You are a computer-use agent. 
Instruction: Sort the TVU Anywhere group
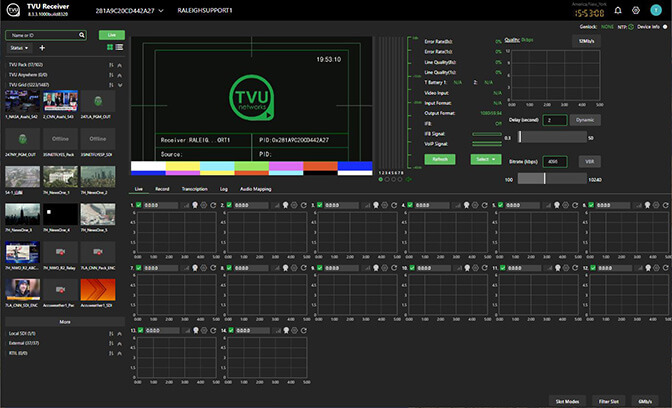click(x=111, y=75)
